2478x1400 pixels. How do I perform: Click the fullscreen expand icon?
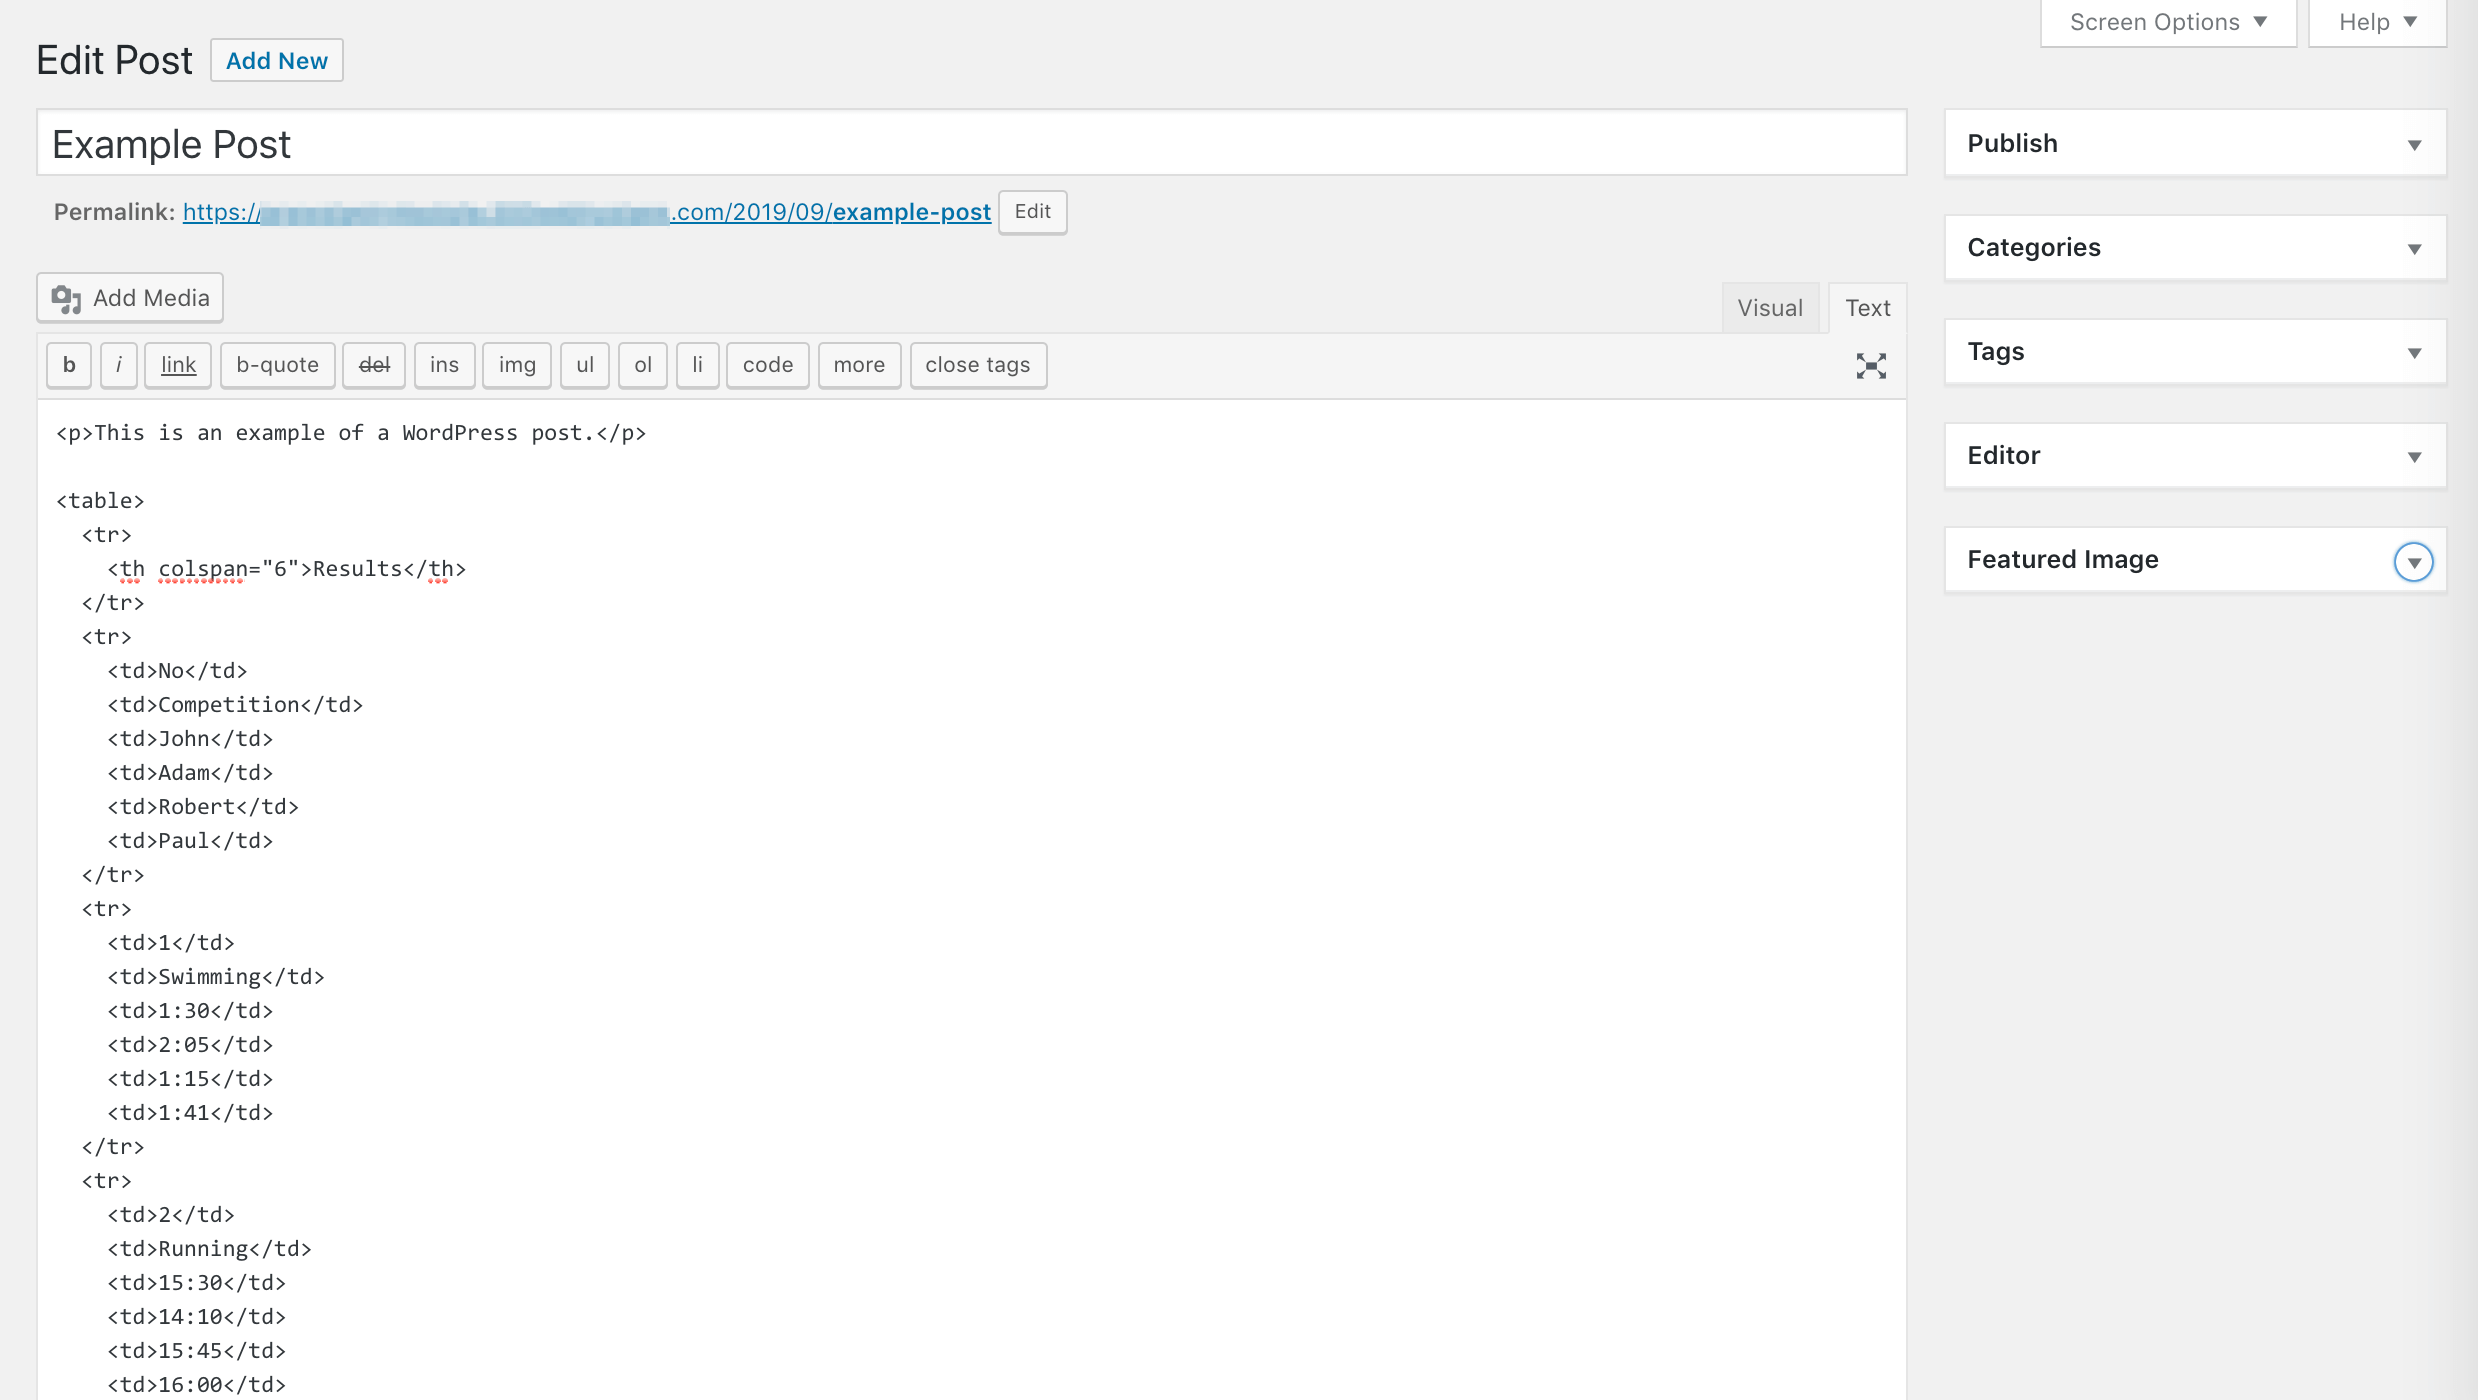coord(1872,366)
